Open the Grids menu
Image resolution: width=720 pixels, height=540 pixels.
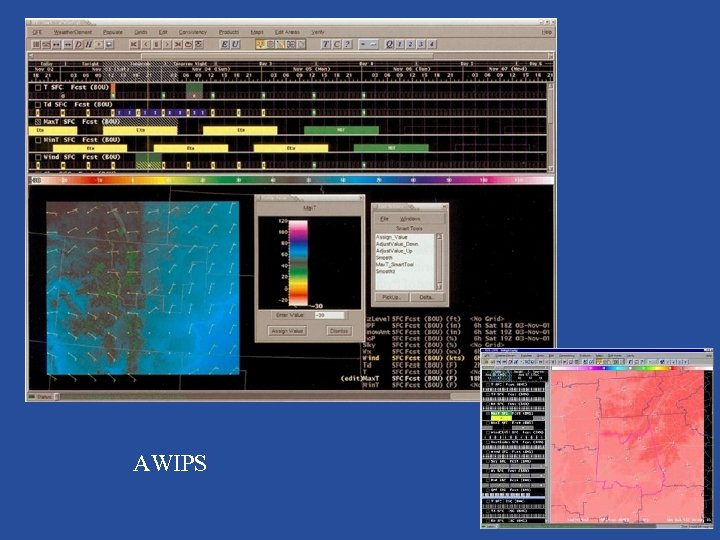point(141,32)
